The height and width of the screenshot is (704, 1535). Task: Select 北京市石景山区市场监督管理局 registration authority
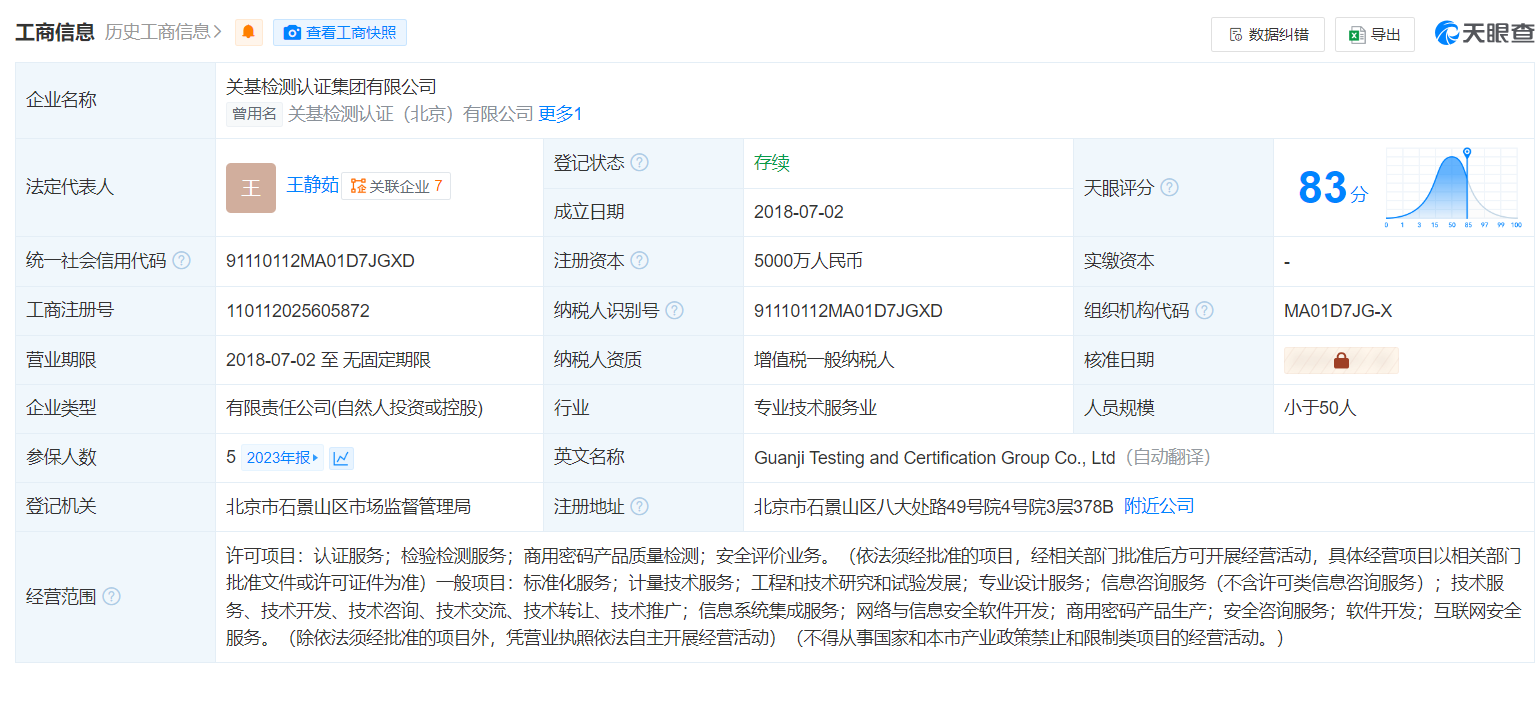click(x=348, y=507)
